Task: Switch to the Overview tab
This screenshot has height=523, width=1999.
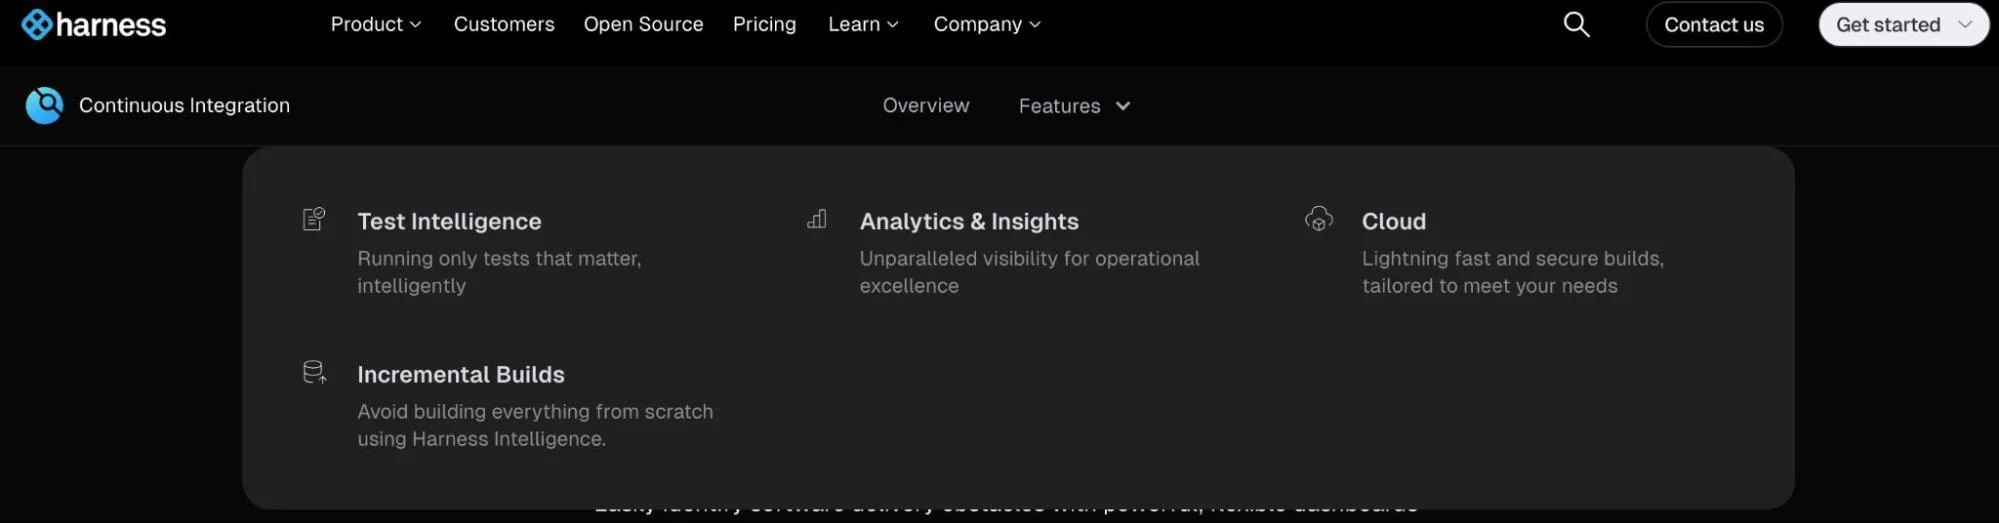Action: [x=926, y=105]
